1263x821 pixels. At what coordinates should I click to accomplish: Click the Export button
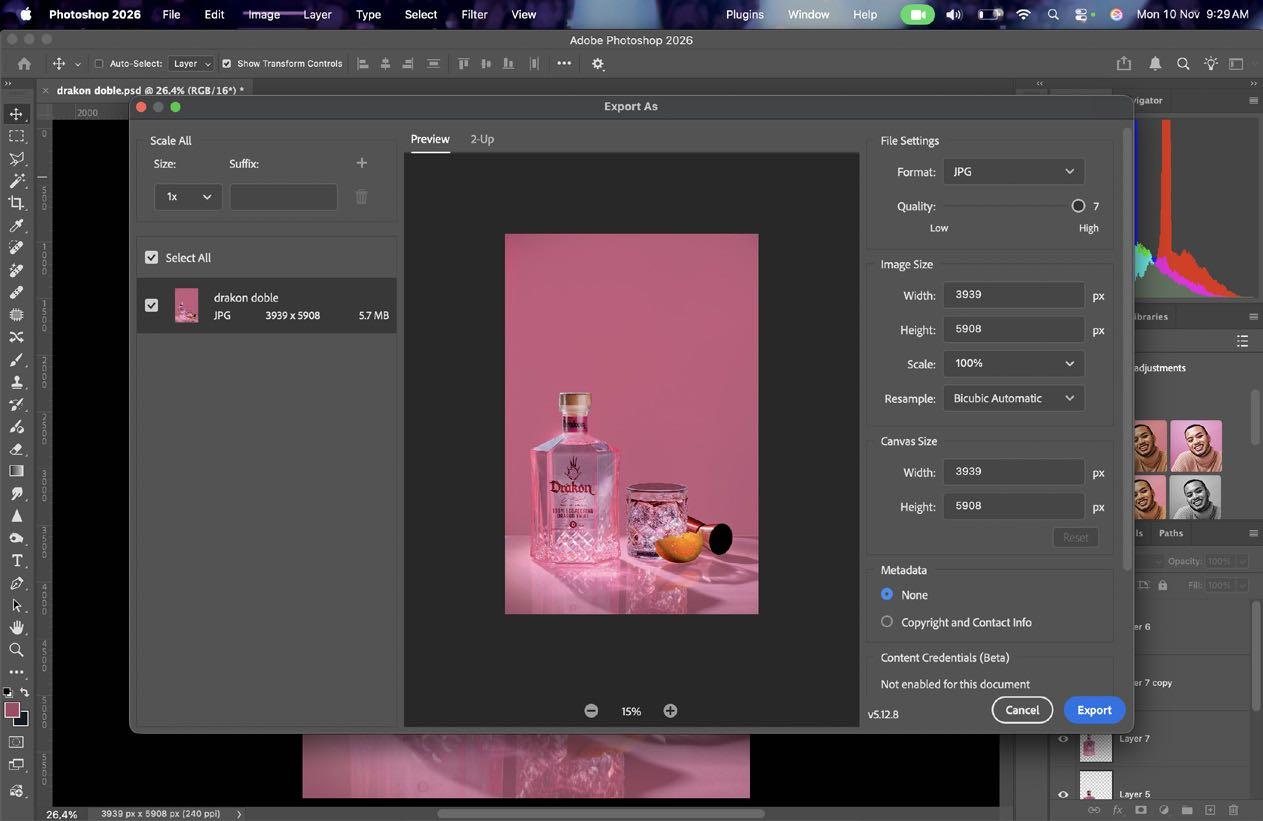click(x=1094, y=710)
